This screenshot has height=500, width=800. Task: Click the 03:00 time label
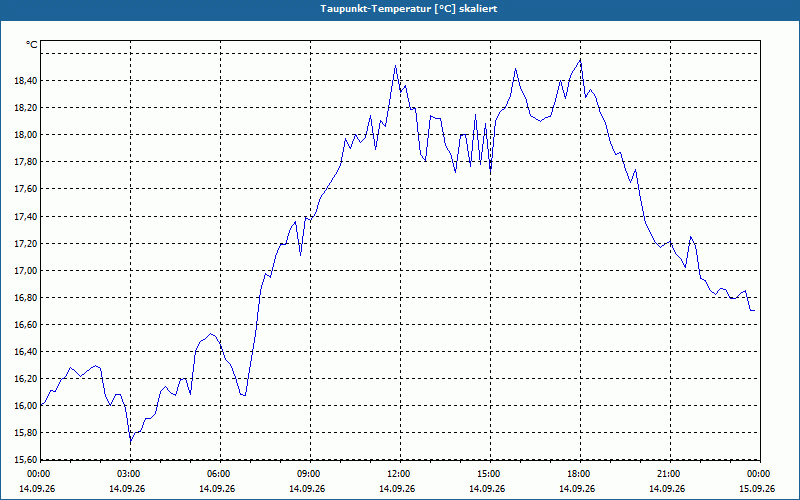pyautogui.click(x=129, y=474)
